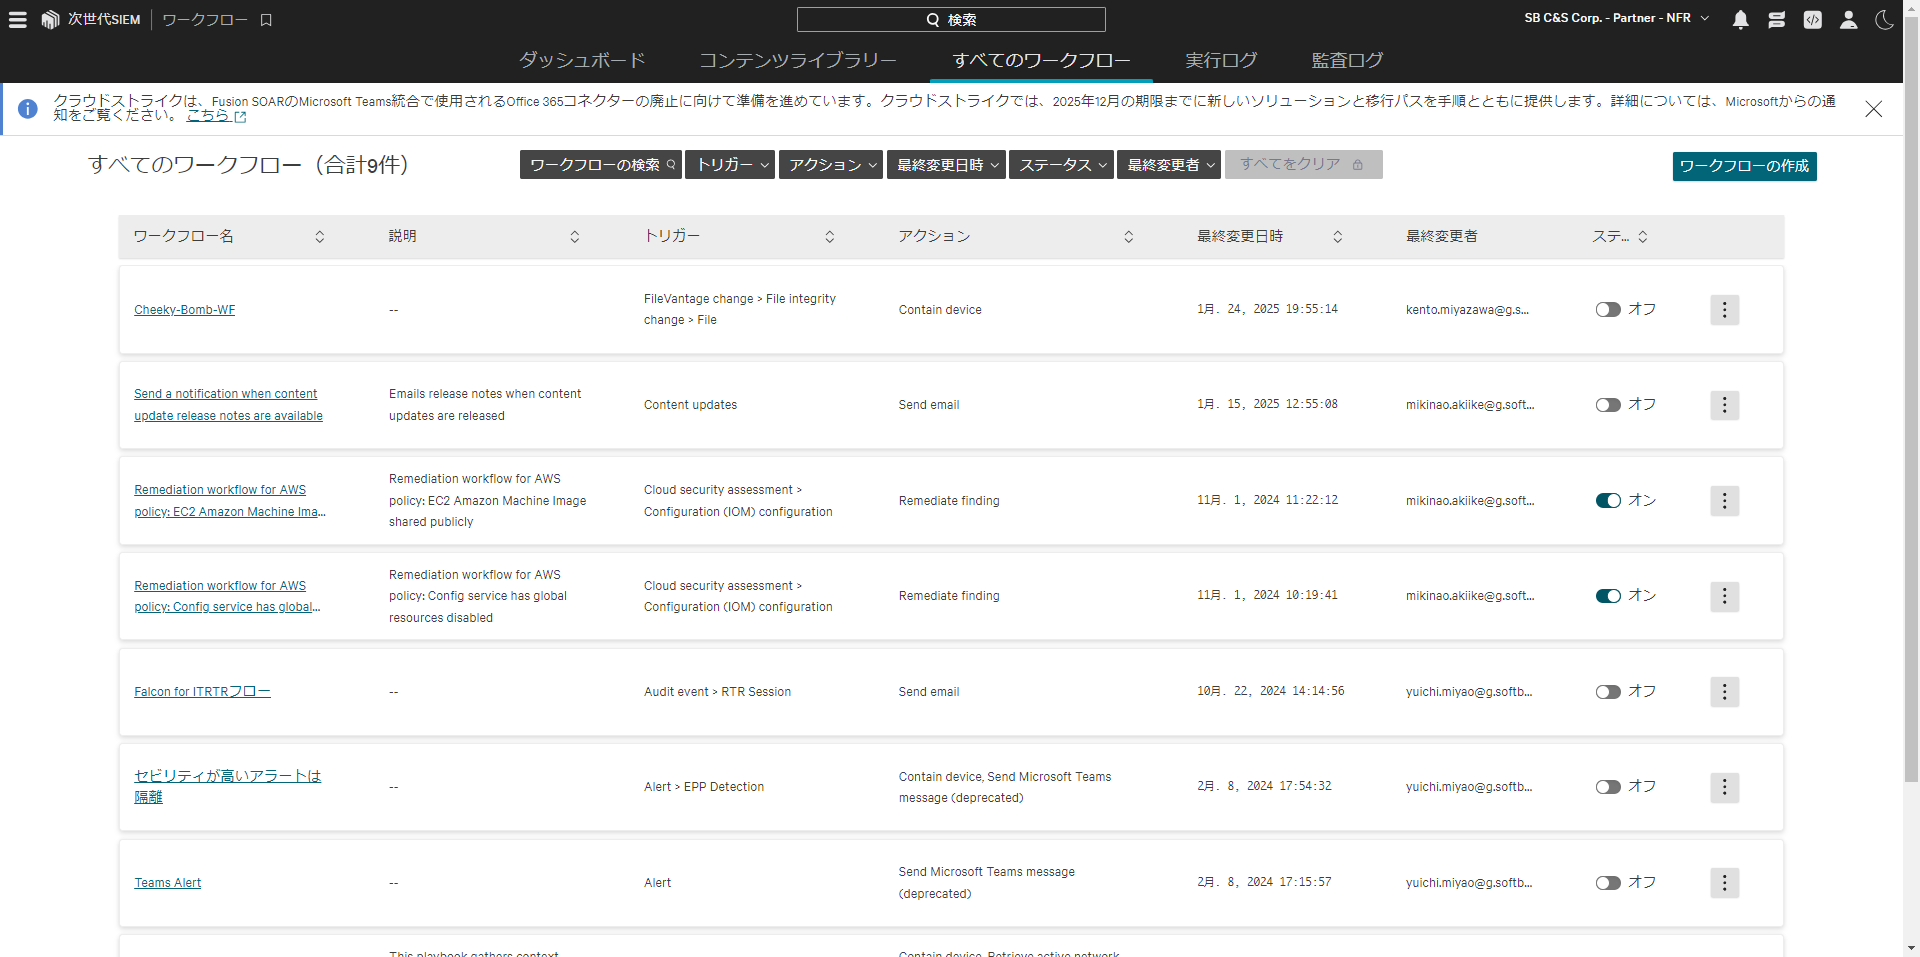Open the developer code icon
The height and width of the screenshot is (957, 1920).
click(x=1812, y=20)
